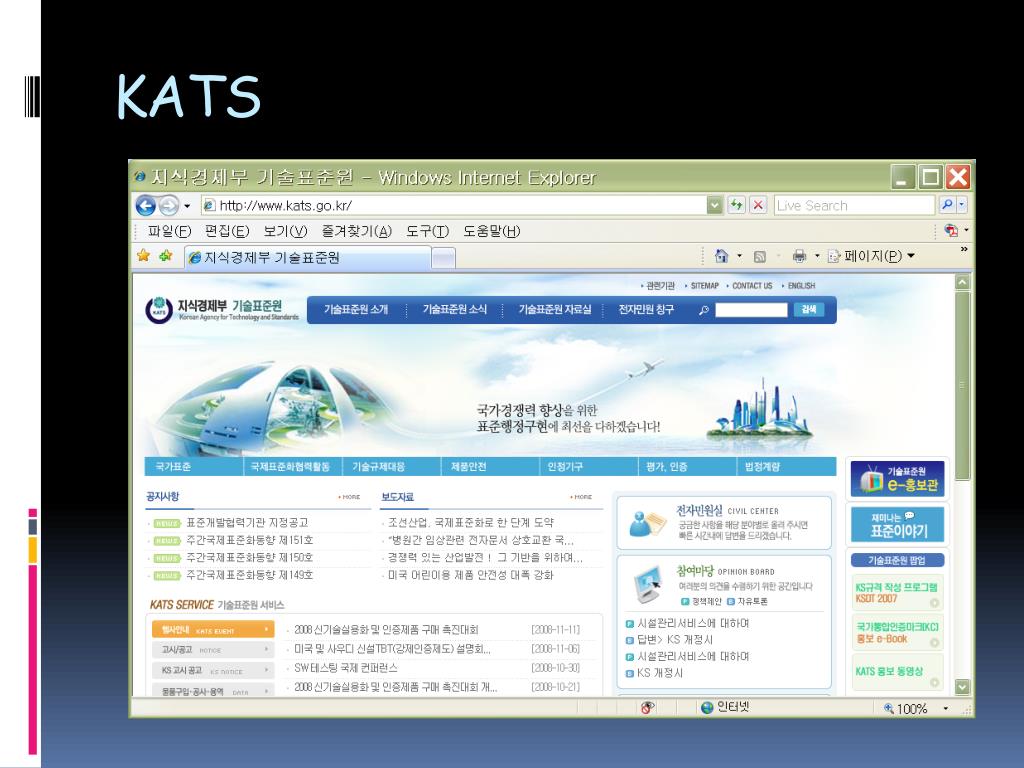Click the toolbar icon right of menu bar
The height and width of the screenshot is (768, 1024).
click(952, 231)
